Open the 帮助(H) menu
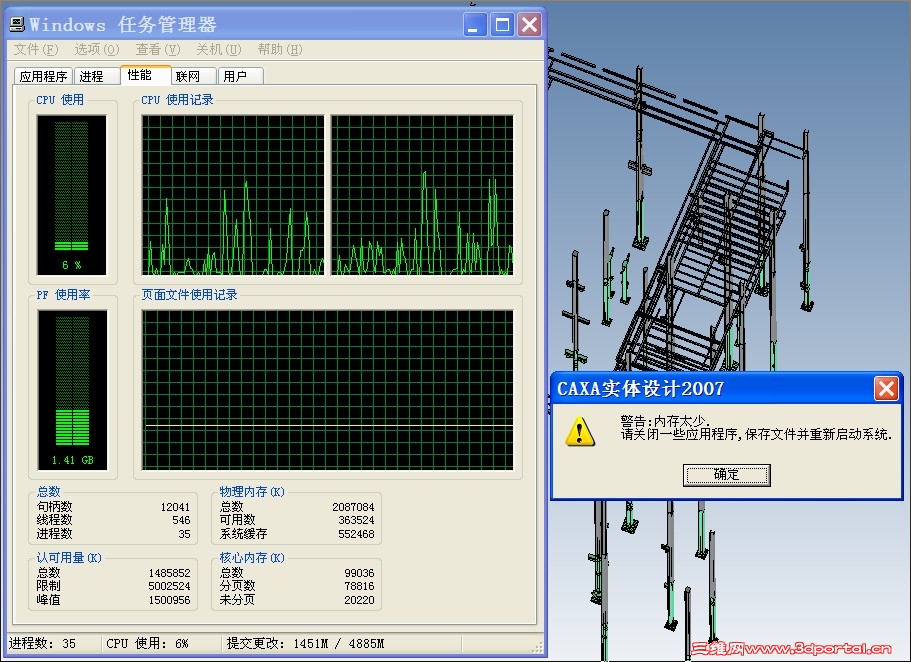Viewport: 911px width, 662px height. (x=279, y=49)
